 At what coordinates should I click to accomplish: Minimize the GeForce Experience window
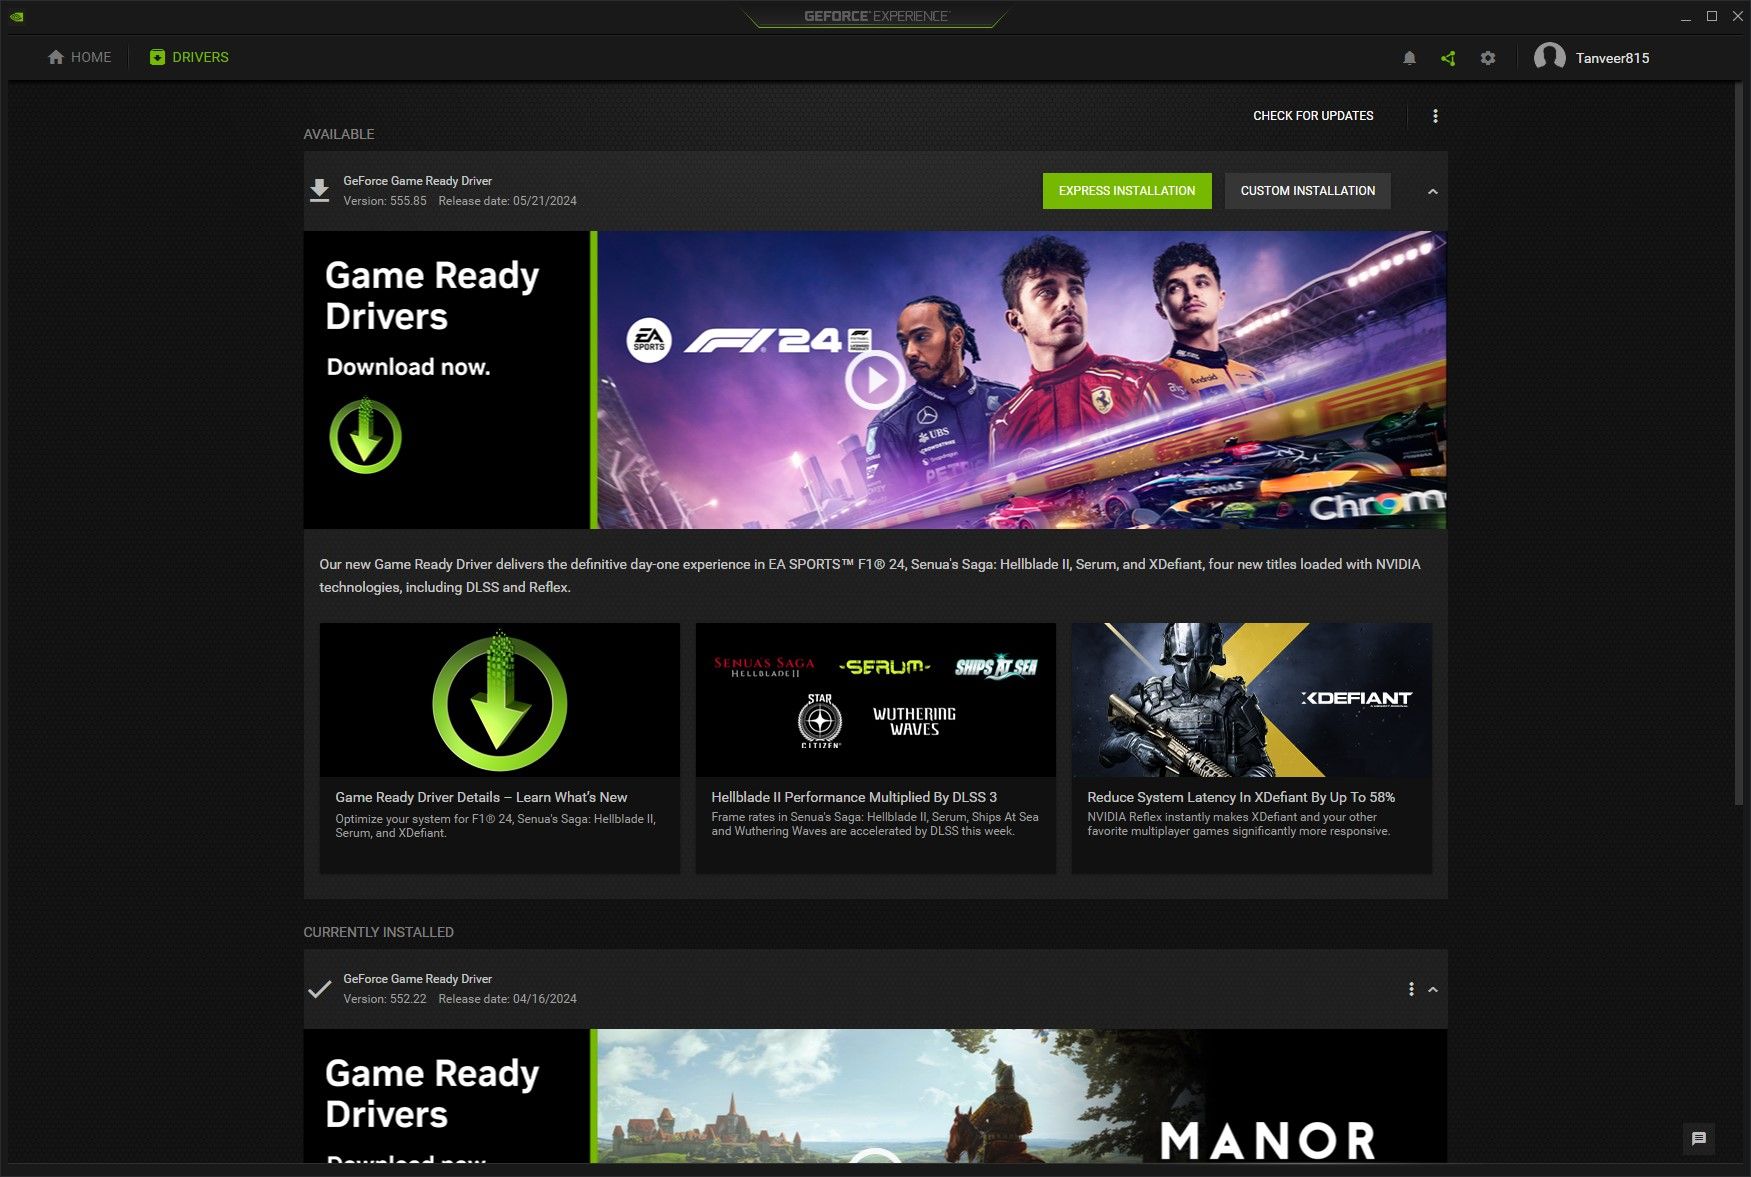click(x=1686, y=16)
